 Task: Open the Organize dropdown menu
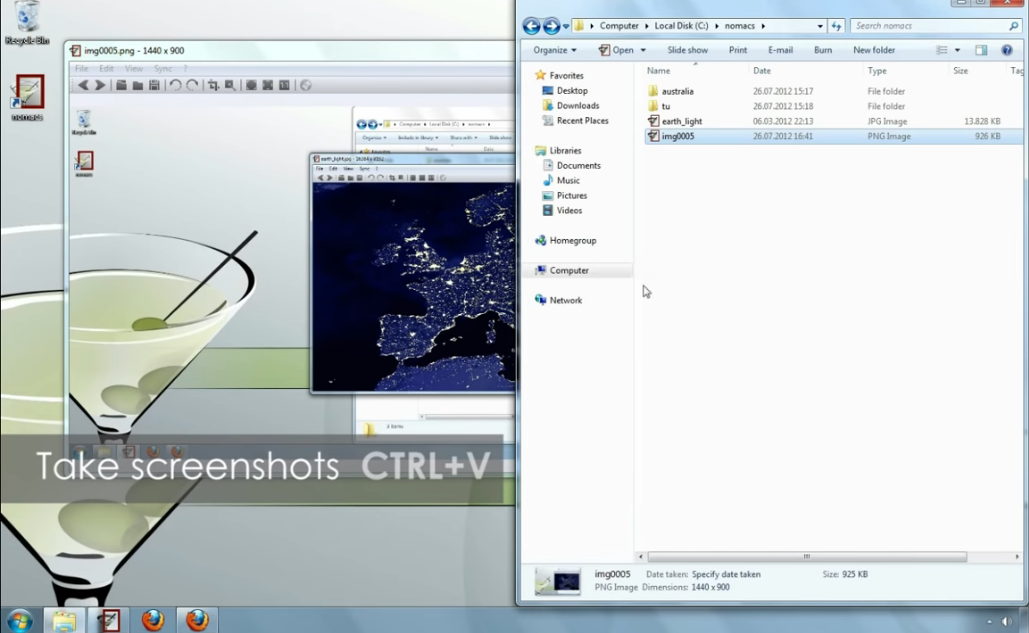555,50
